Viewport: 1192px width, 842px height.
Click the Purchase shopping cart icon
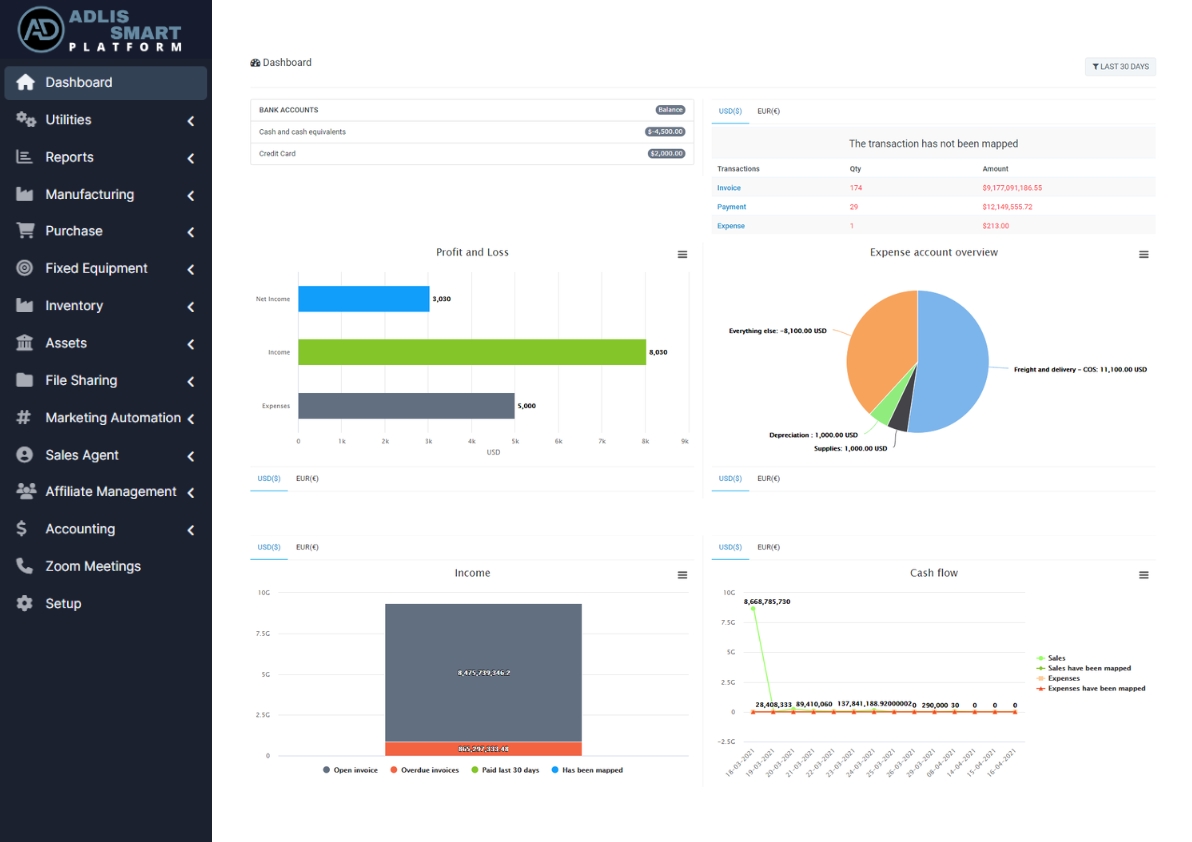click(x=25, y=231)
